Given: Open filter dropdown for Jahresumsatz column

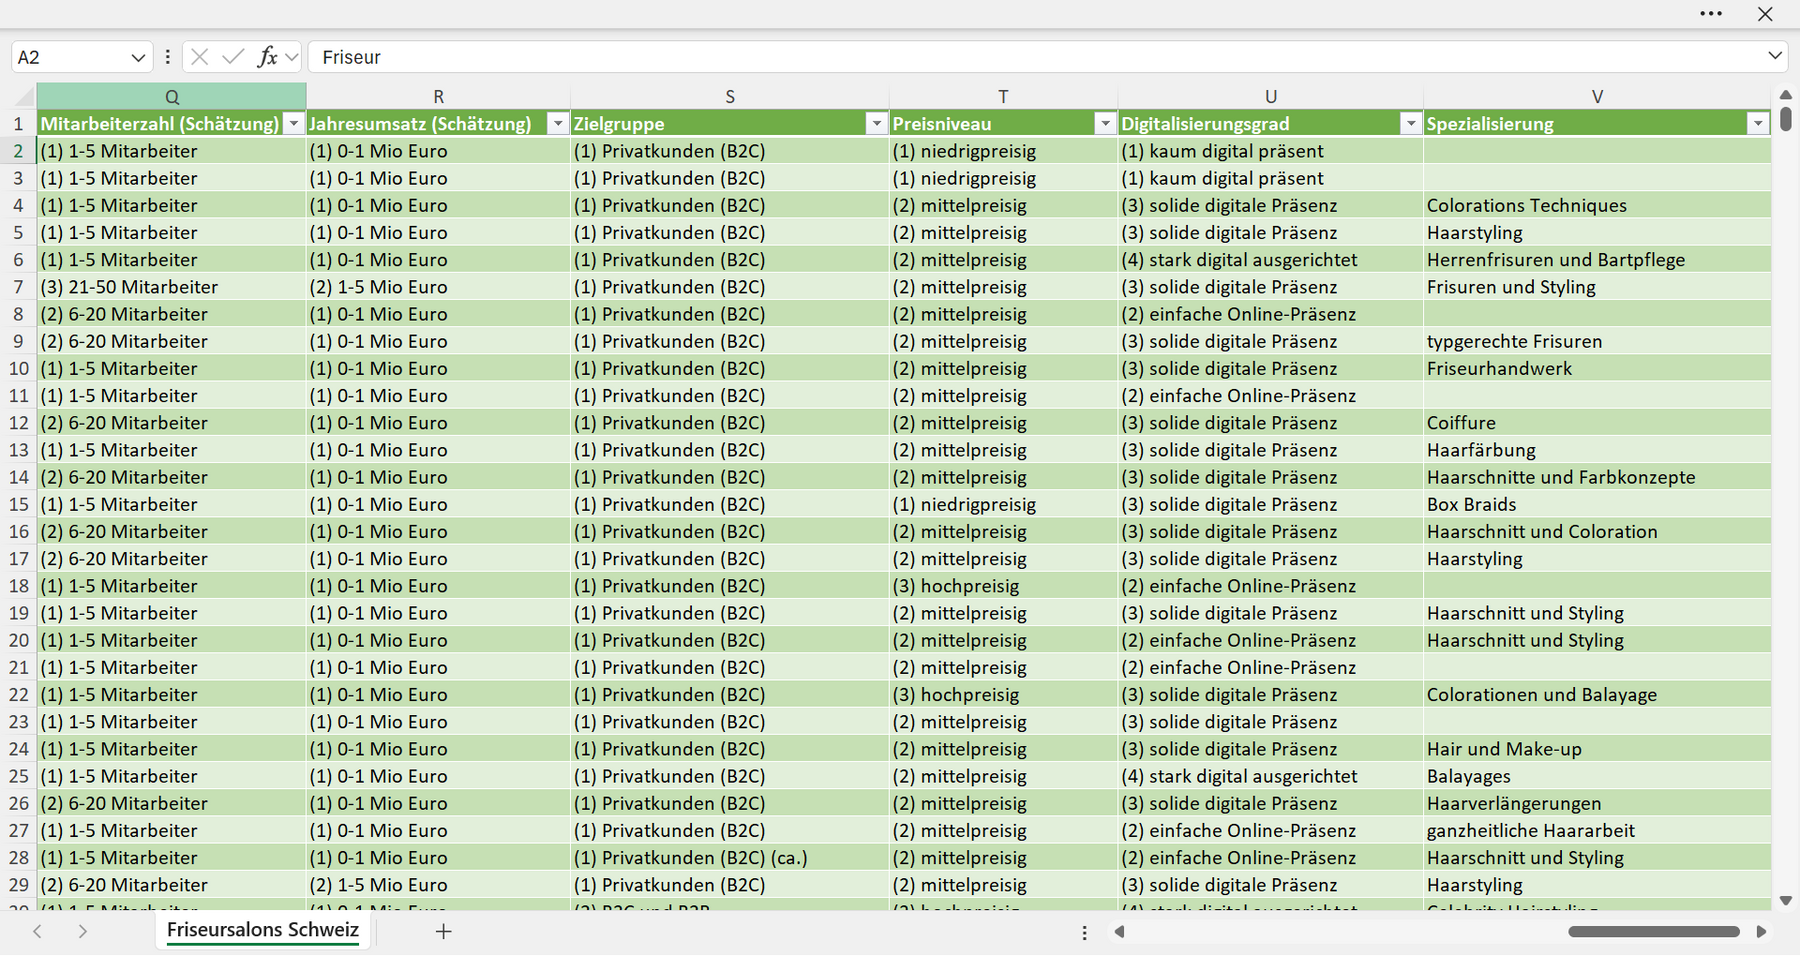Looking at the screenshot, I should tap(558, 124).
